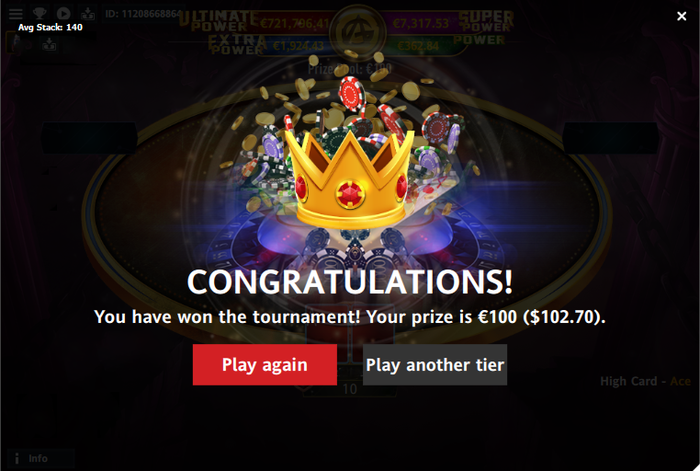This screenshot has height=471, width=700.
Task: Click the CONGRATULATIONS heading text
Action: [x=350, y=282]
